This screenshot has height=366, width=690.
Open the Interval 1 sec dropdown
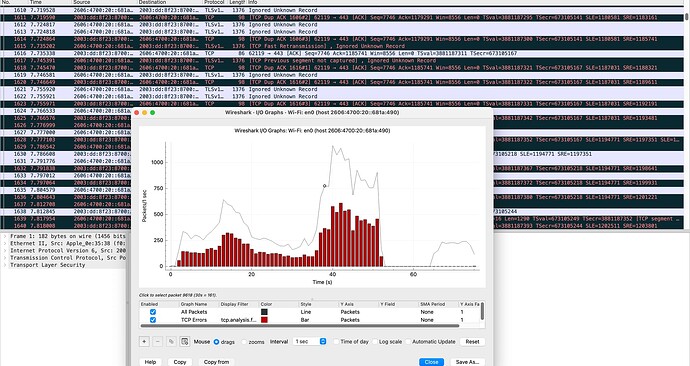310,341
